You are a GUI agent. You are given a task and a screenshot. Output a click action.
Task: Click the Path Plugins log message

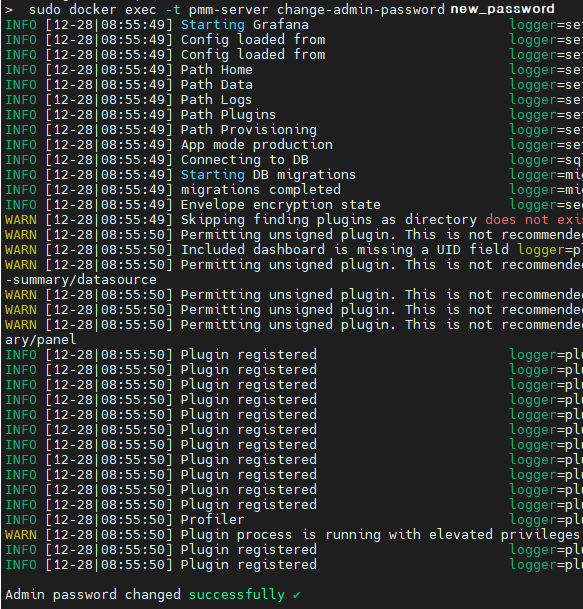tap(228, 115)
